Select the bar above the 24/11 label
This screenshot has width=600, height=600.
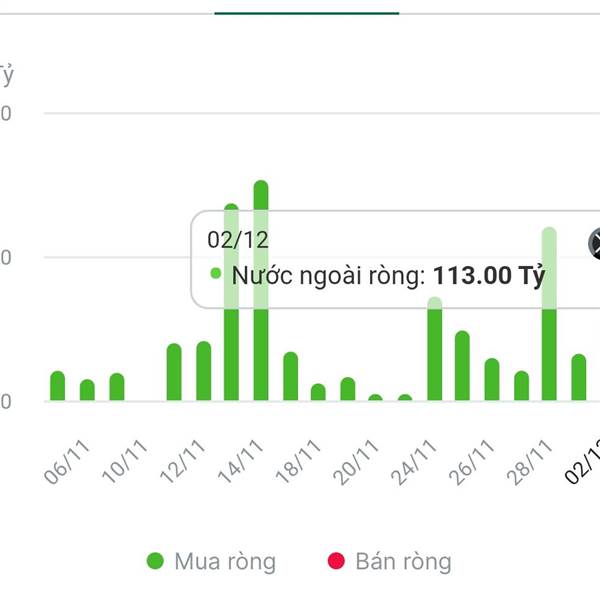click(x=435, y=349)
